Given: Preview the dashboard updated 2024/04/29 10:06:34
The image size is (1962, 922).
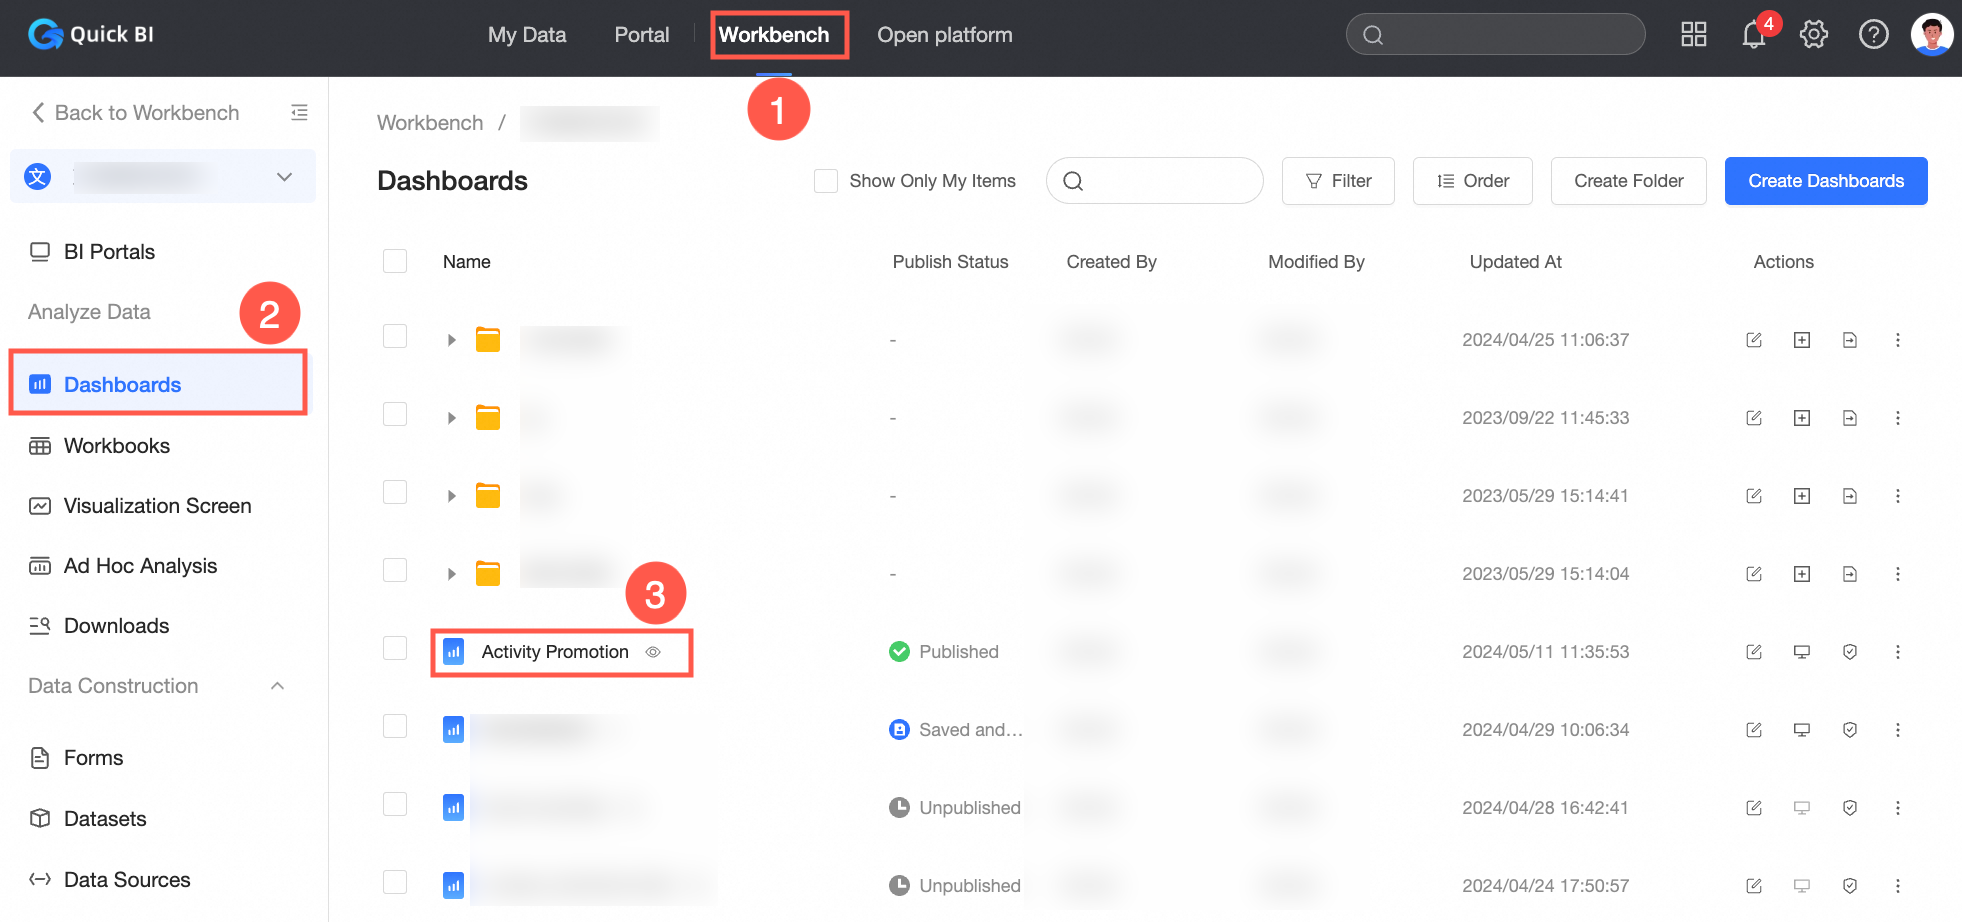Looking at the screenshot, I should pos(1802,730).
